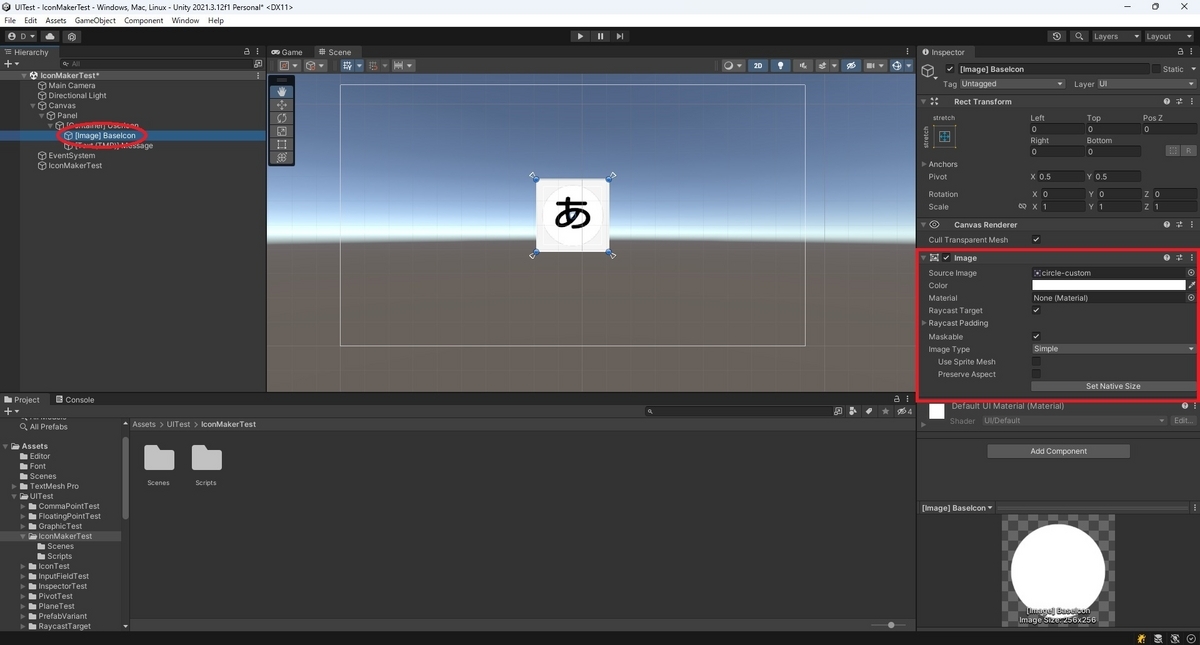The width and height of the screenshot is (1200, 645).
Task: Toggle Static checkbox
Action: [1156, 69]
